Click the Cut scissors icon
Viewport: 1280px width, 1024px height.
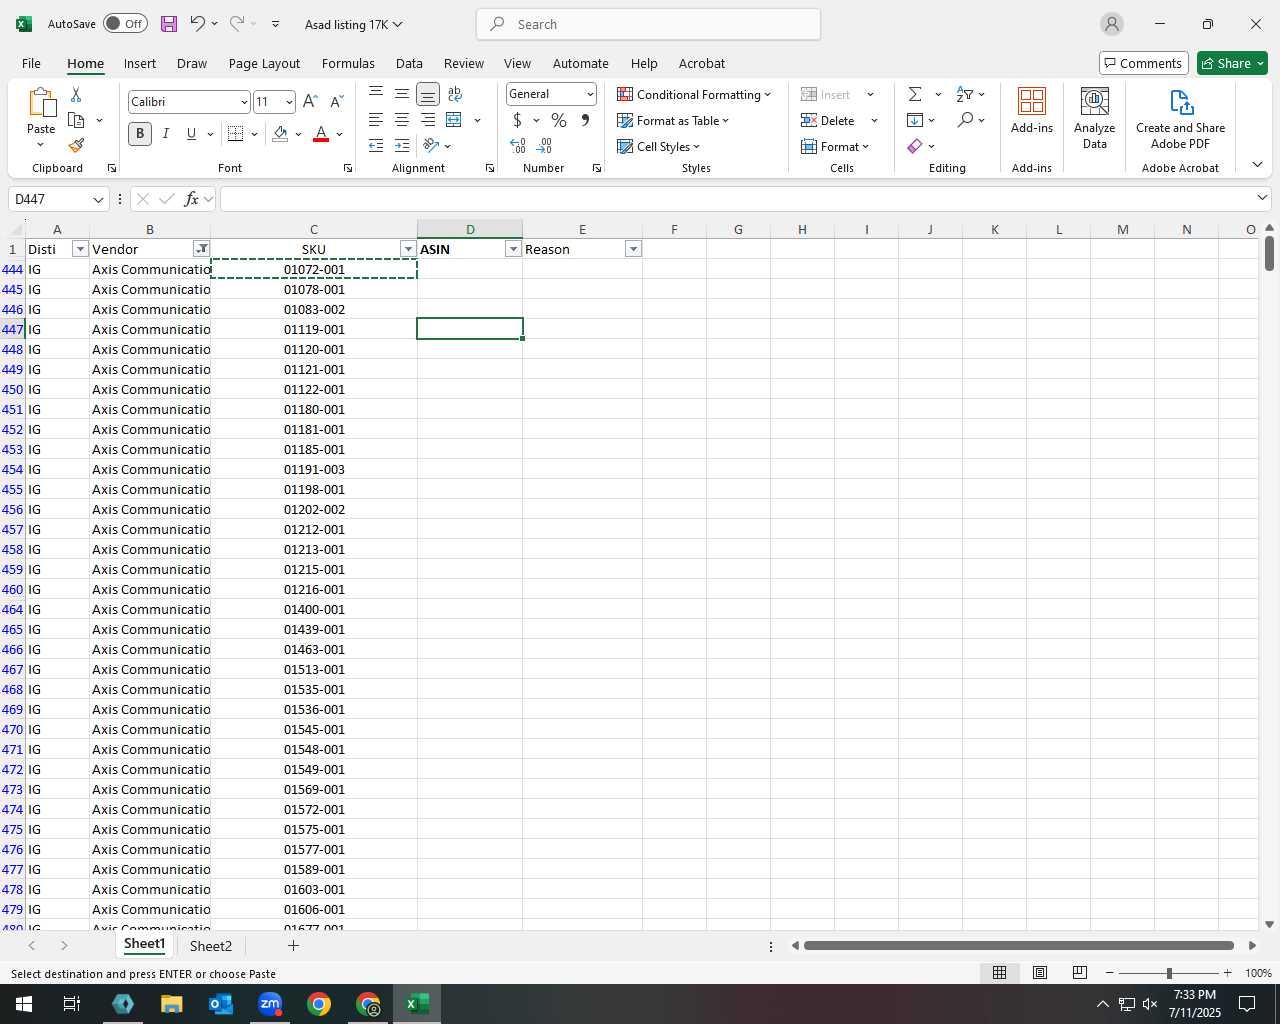click(76, 94)
